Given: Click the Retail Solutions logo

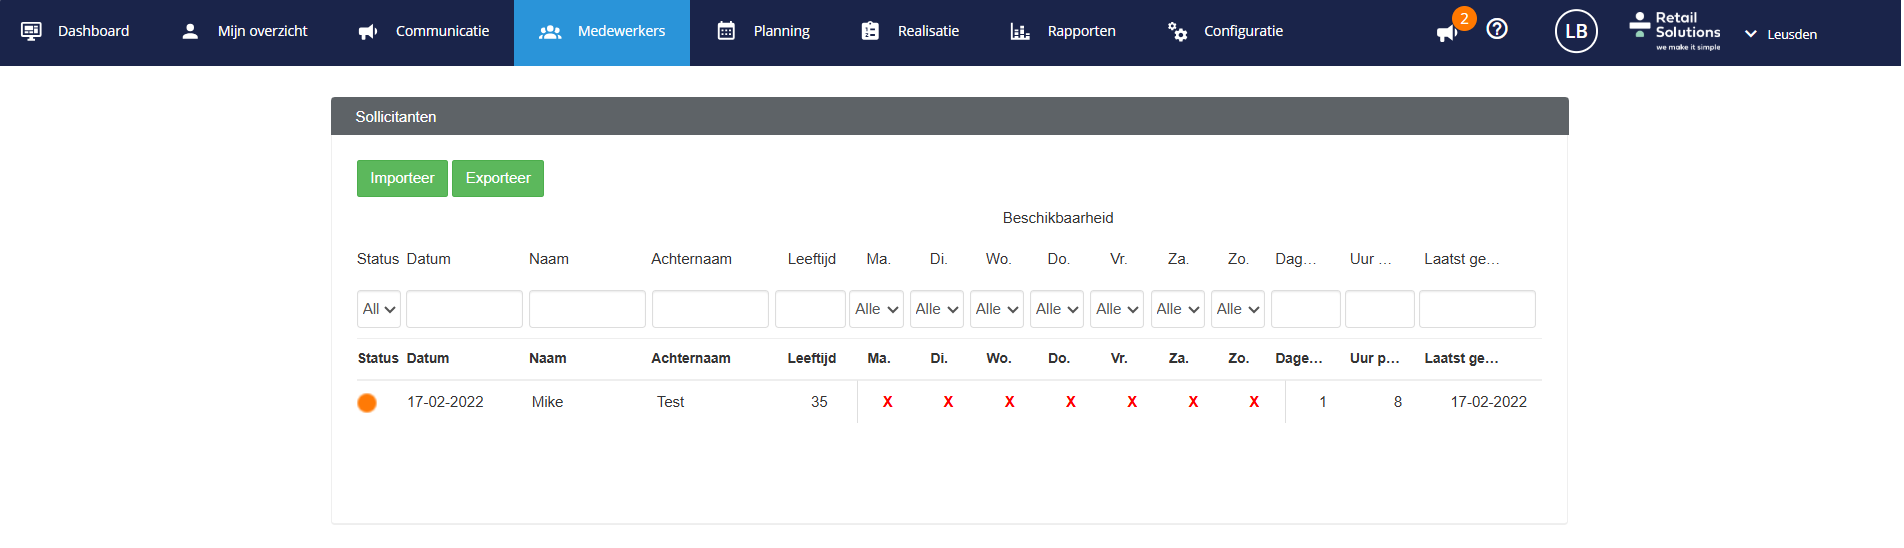Looking at the screenshot, I should 1676,31.
